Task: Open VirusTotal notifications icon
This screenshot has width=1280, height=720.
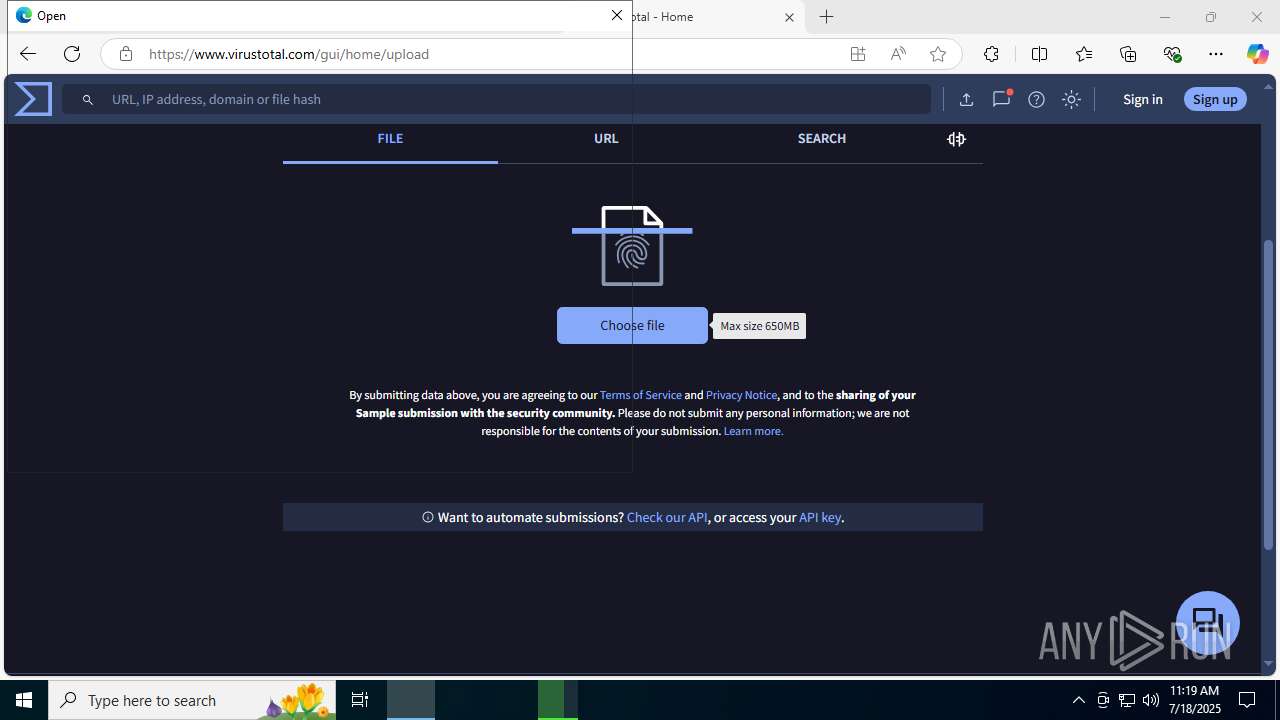Action: [x=1001, y=99]
